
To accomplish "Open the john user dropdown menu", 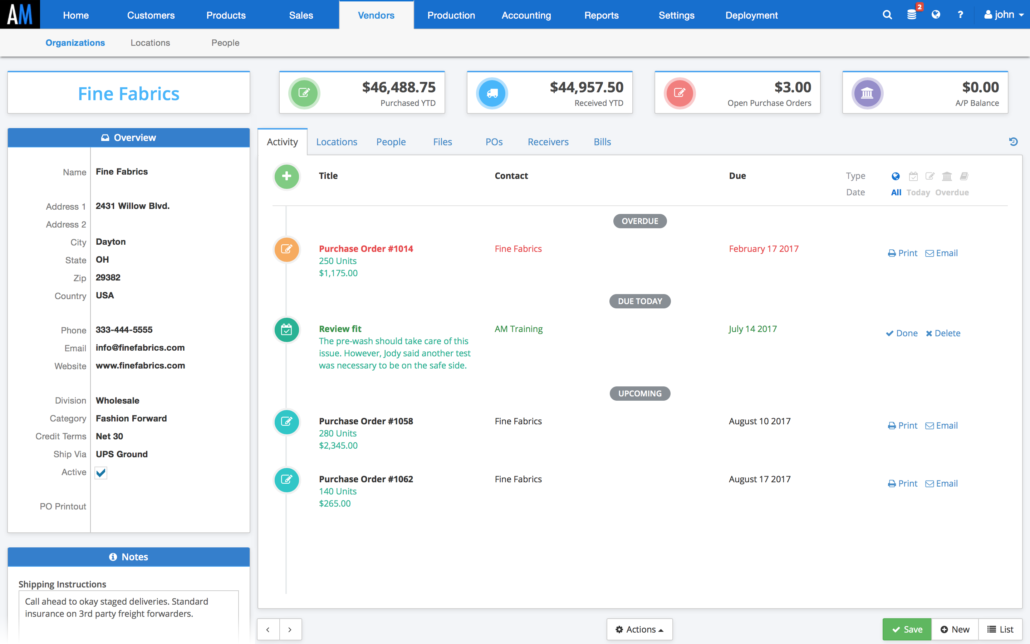I will (999, 15).
